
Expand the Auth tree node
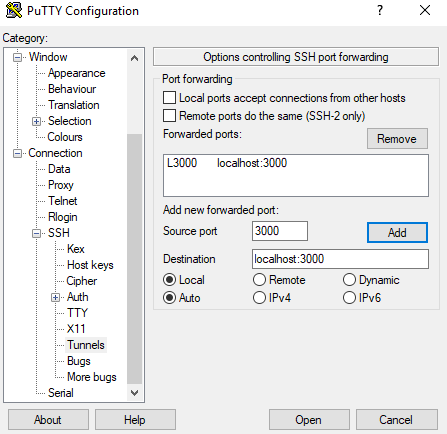[x=55, y=297]
